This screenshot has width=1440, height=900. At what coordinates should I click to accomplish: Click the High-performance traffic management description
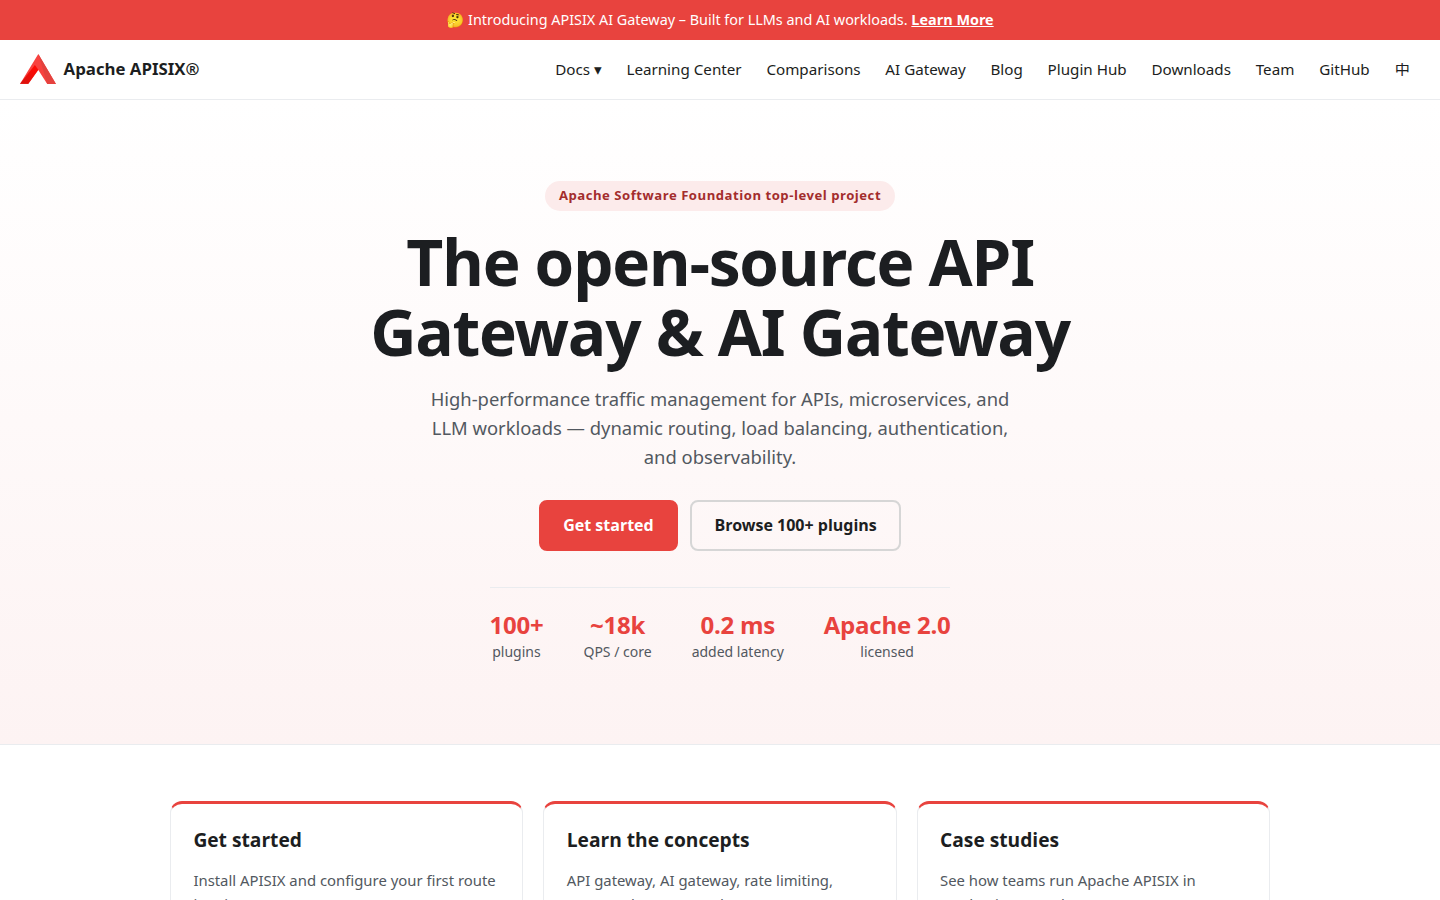tap(720, 428)
